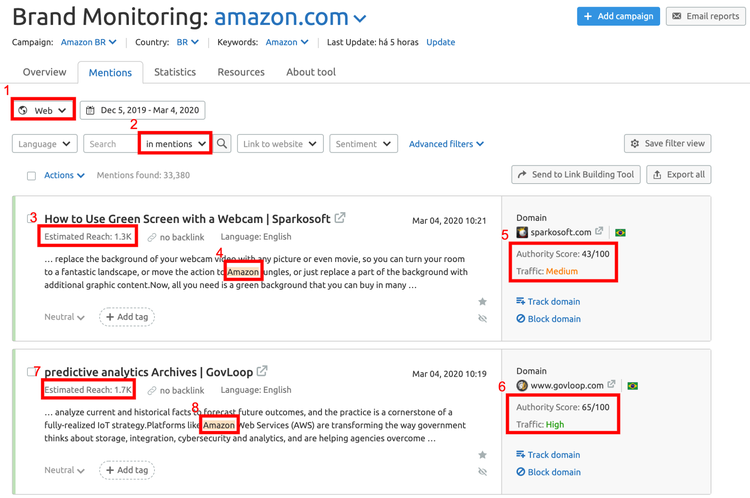Star the GovLoop mention as favorite
This screenshot has width=750, height=498.
point(483,454)
